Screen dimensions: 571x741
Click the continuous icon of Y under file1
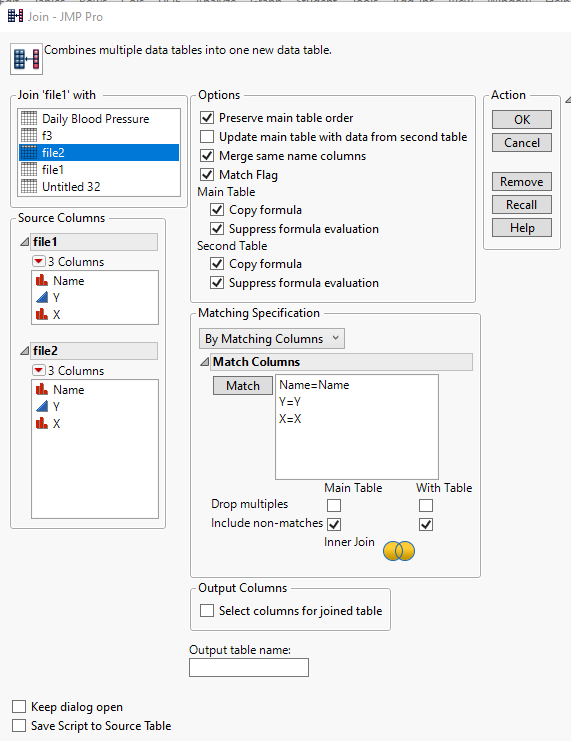coord(42,297)
